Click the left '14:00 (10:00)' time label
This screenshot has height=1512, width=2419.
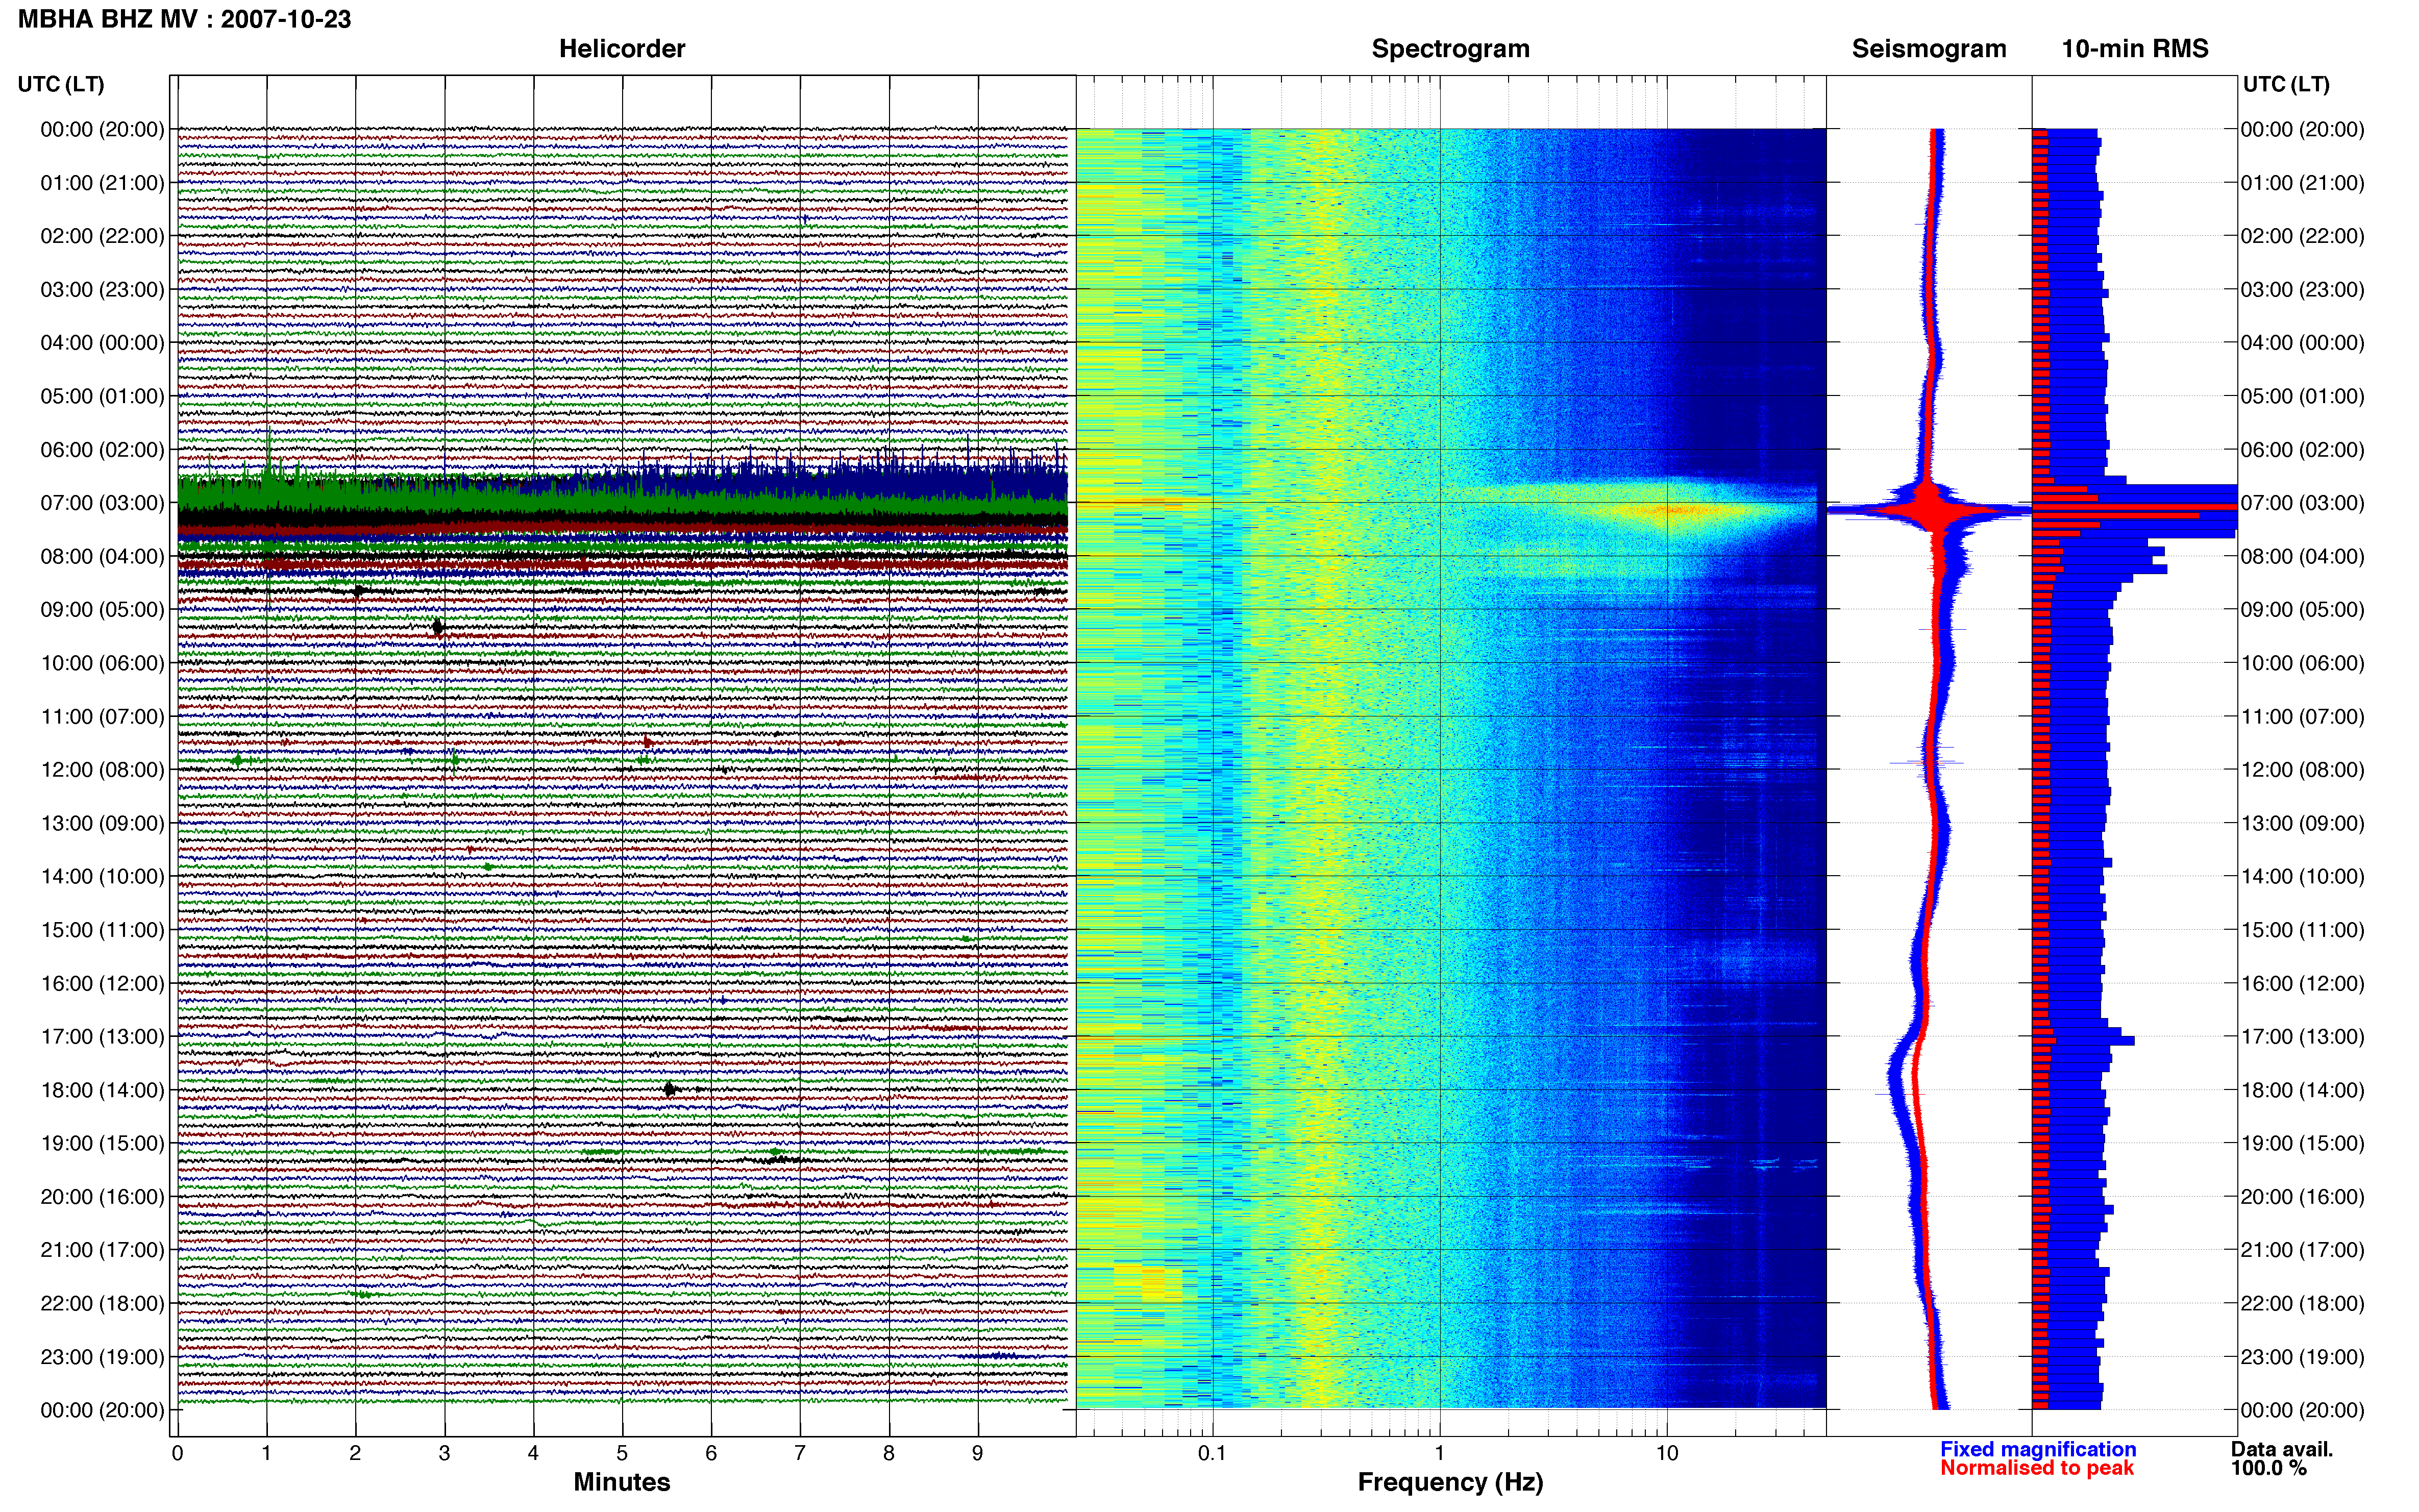(x=102, y=876)
